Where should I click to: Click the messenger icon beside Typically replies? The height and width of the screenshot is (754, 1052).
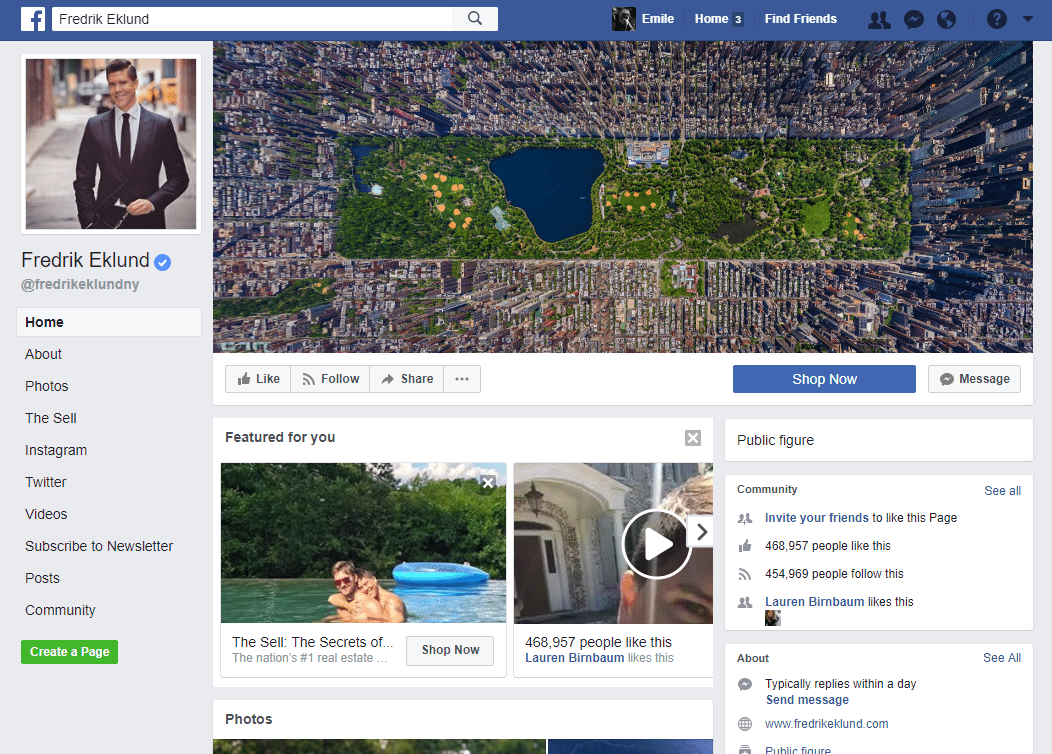[x=745, y=684]
